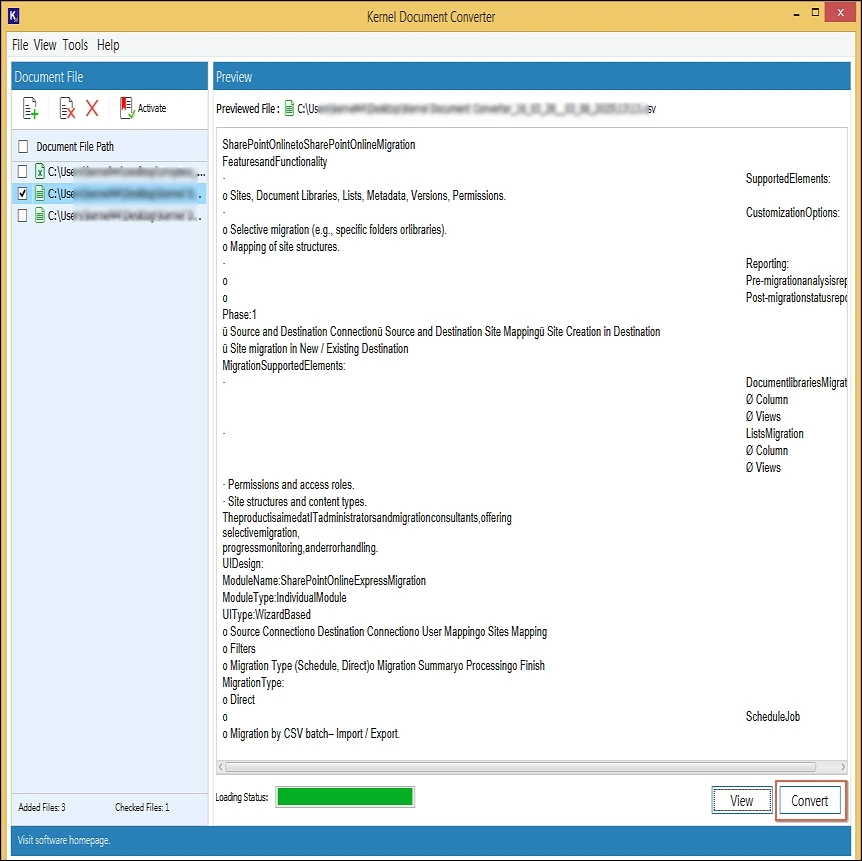Select the third file path row

pyautogui.click(x=110, y=216)
